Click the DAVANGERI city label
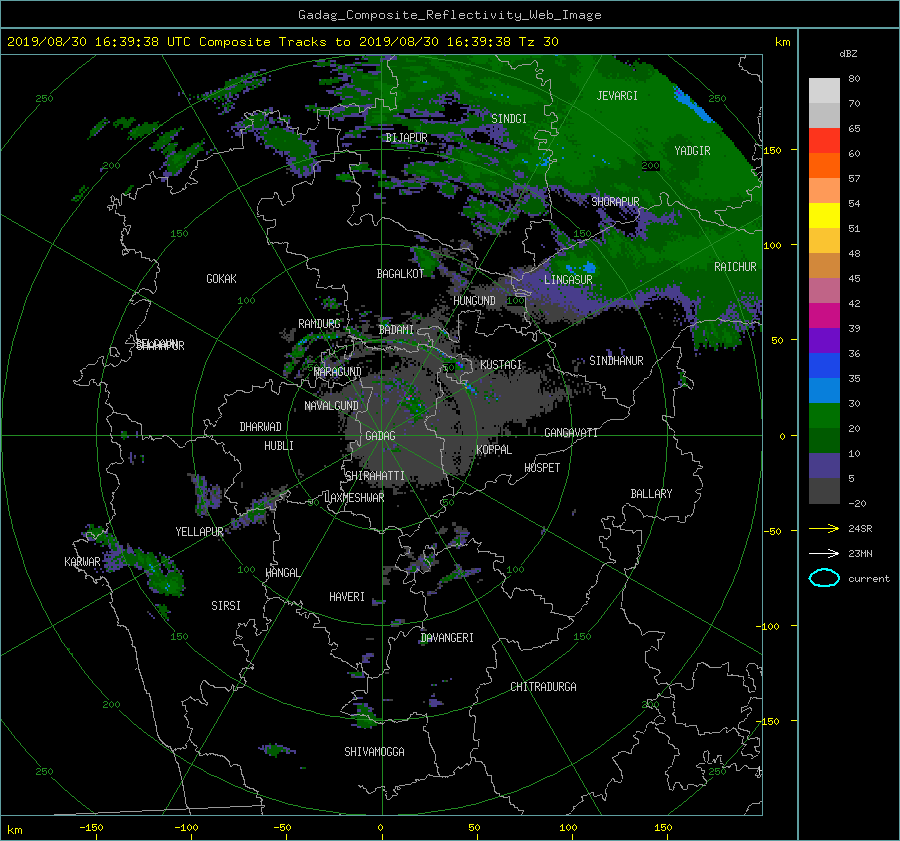Image resolution: width=900 pixels, height=841 pixels. (x=447, y=638)
